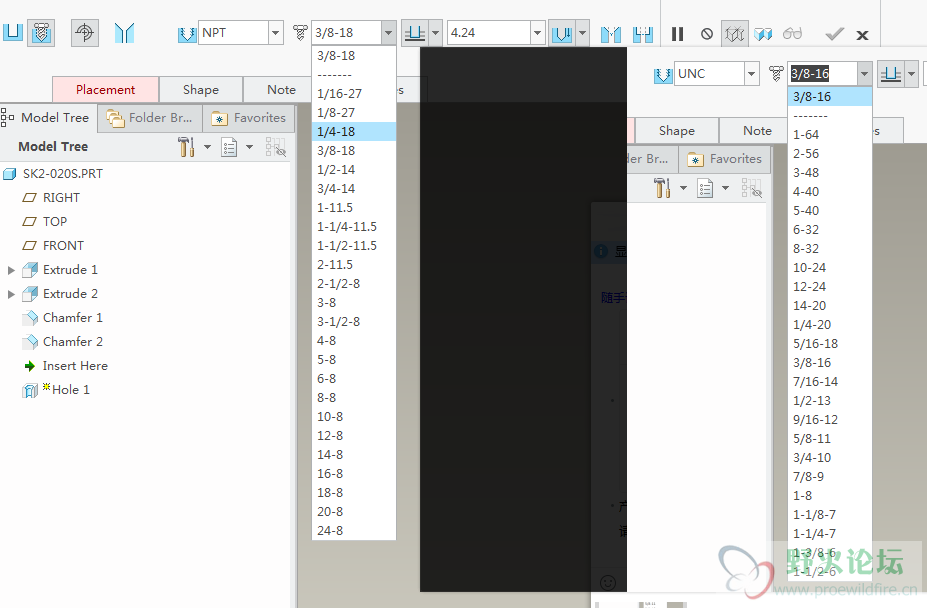Select the TOP datum plane
The height and width of the screenshot is (608, 927).
click(54, 222)
